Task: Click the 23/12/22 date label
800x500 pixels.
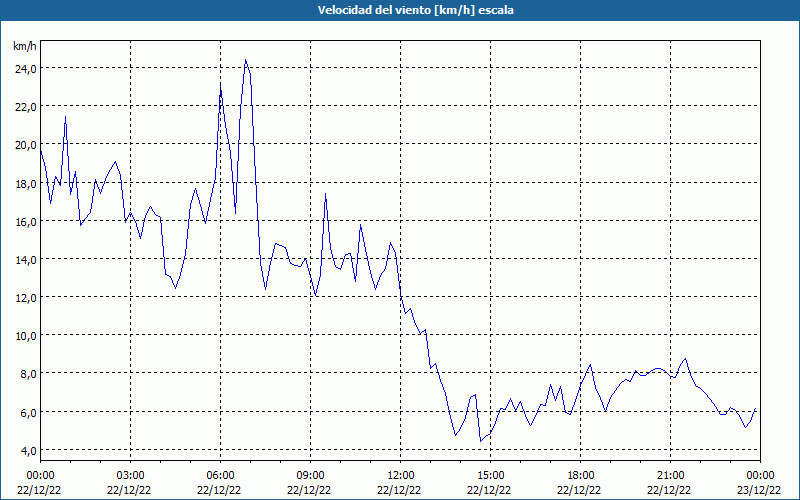Action: pos(760,490)
